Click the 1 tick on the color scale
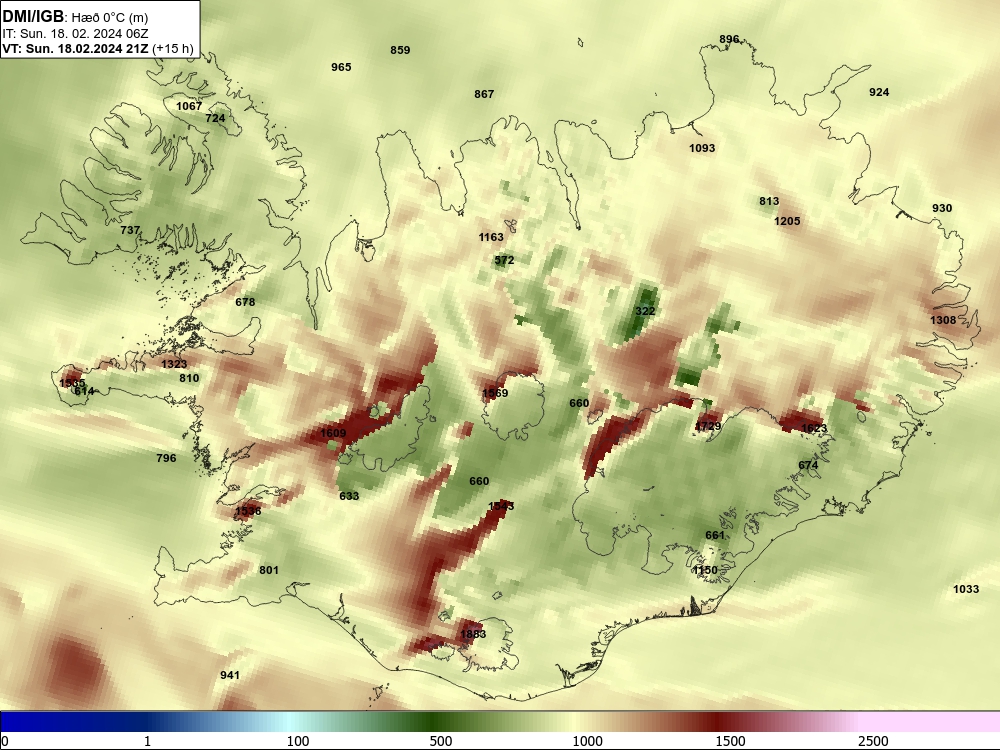Image resolution: width=1000 pixels, height=750 pixels. (x=147, y=741)
